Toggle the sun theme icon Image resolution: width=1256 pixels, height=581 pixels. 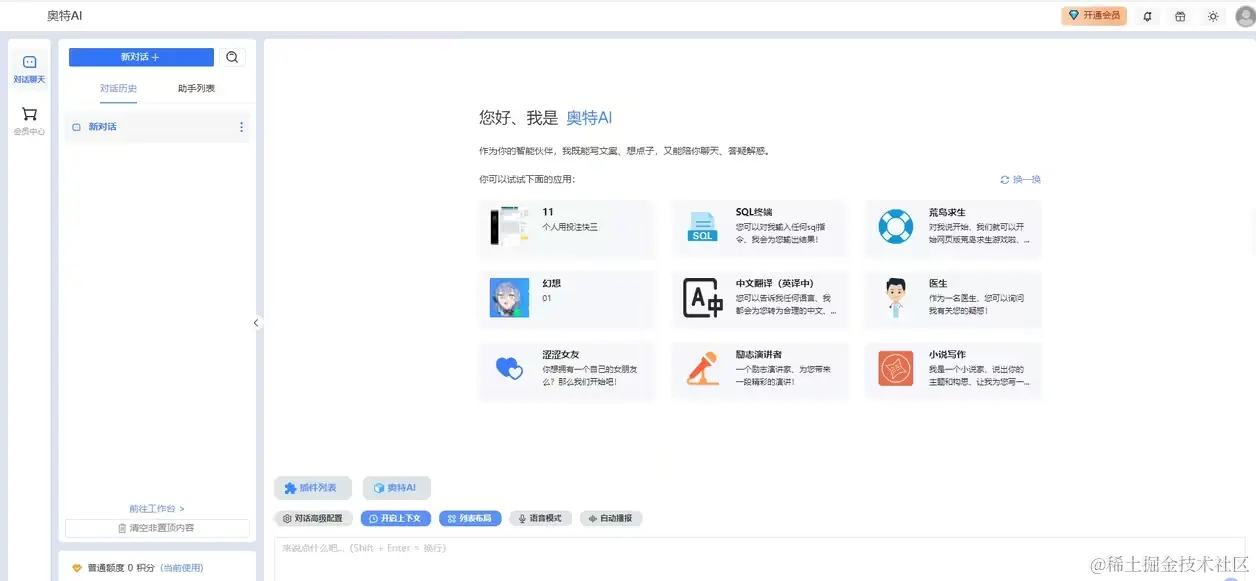click(1213, 16)
